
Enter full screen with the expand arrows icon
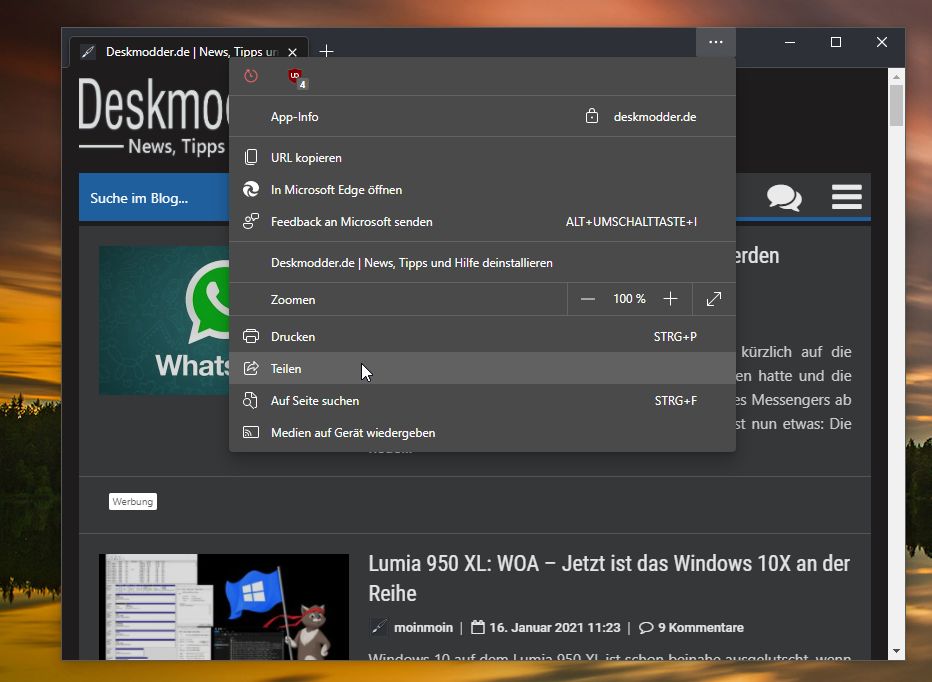pyautogui.click(x=714, y=299)
